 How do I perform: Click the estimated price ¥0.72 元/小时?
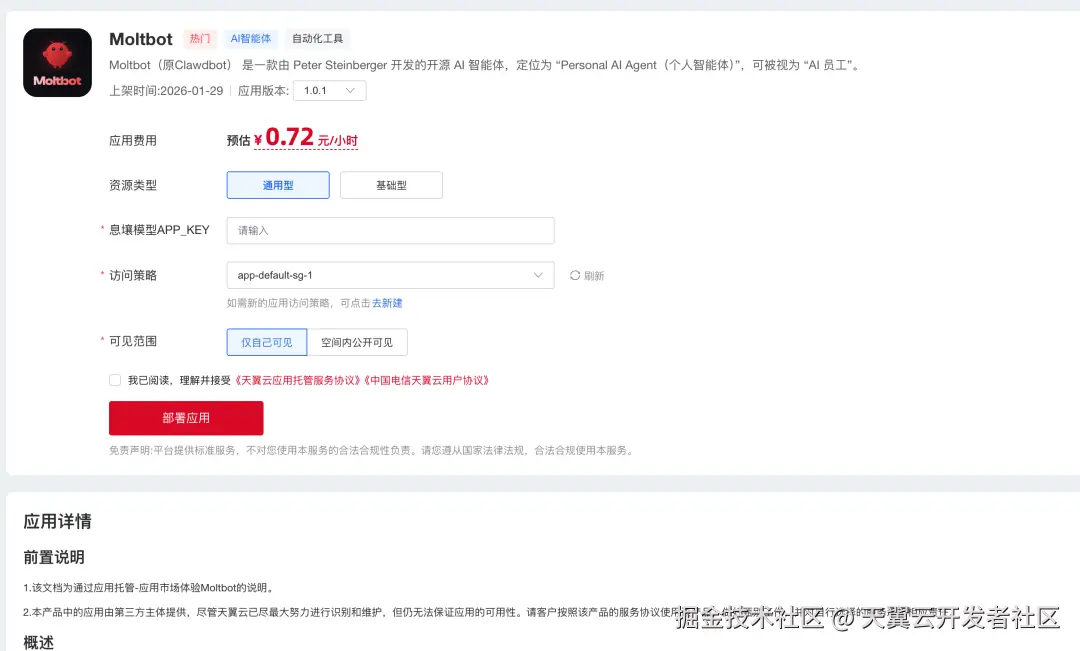(306, 138)
